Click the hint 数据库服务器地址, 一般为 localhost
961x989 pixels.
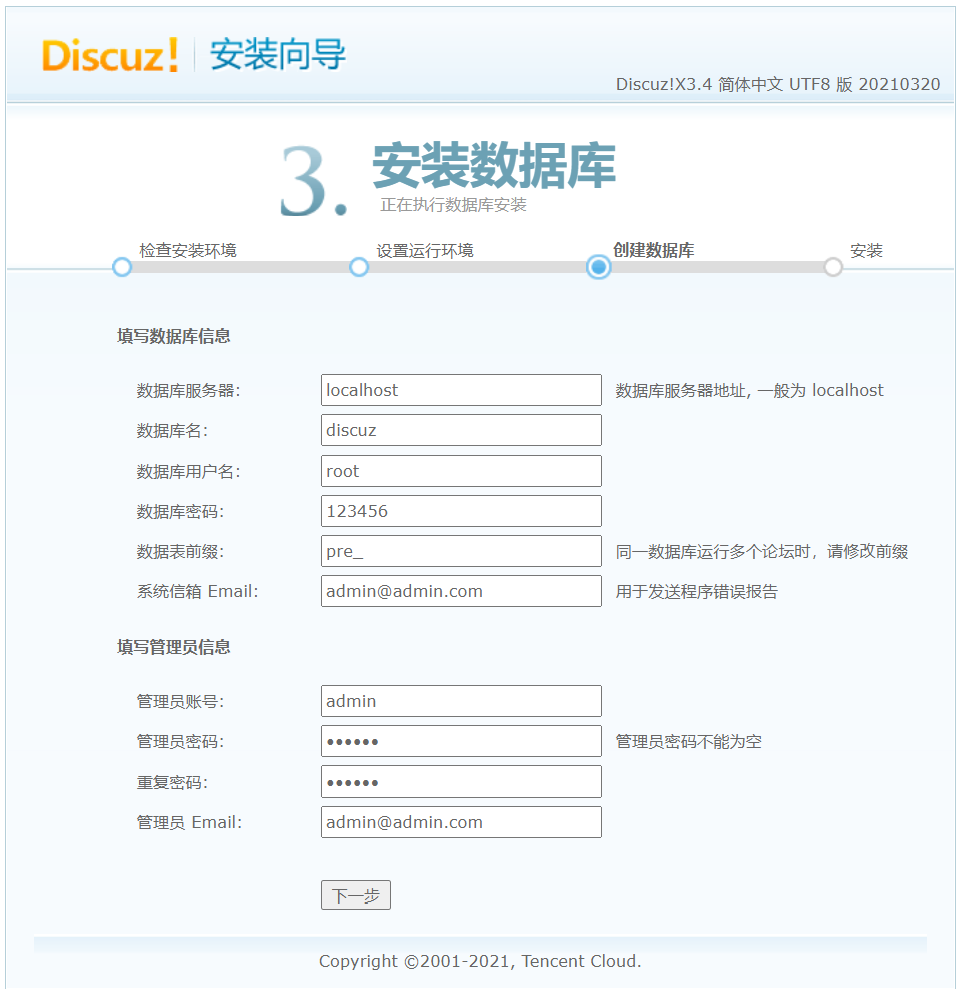tap(749, 390)
